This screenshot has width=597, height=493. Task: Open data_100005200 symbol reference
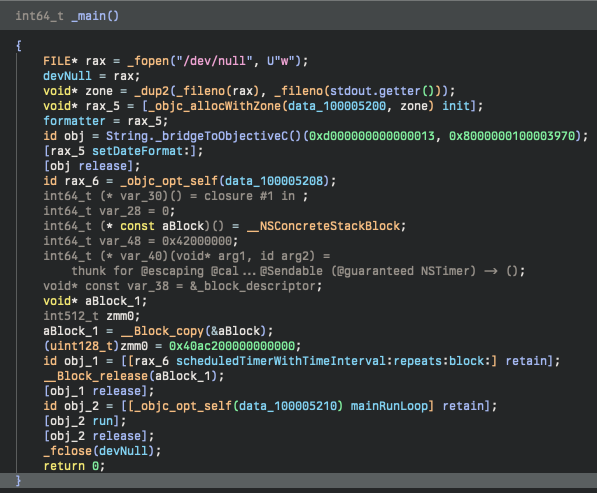point(337,106)
